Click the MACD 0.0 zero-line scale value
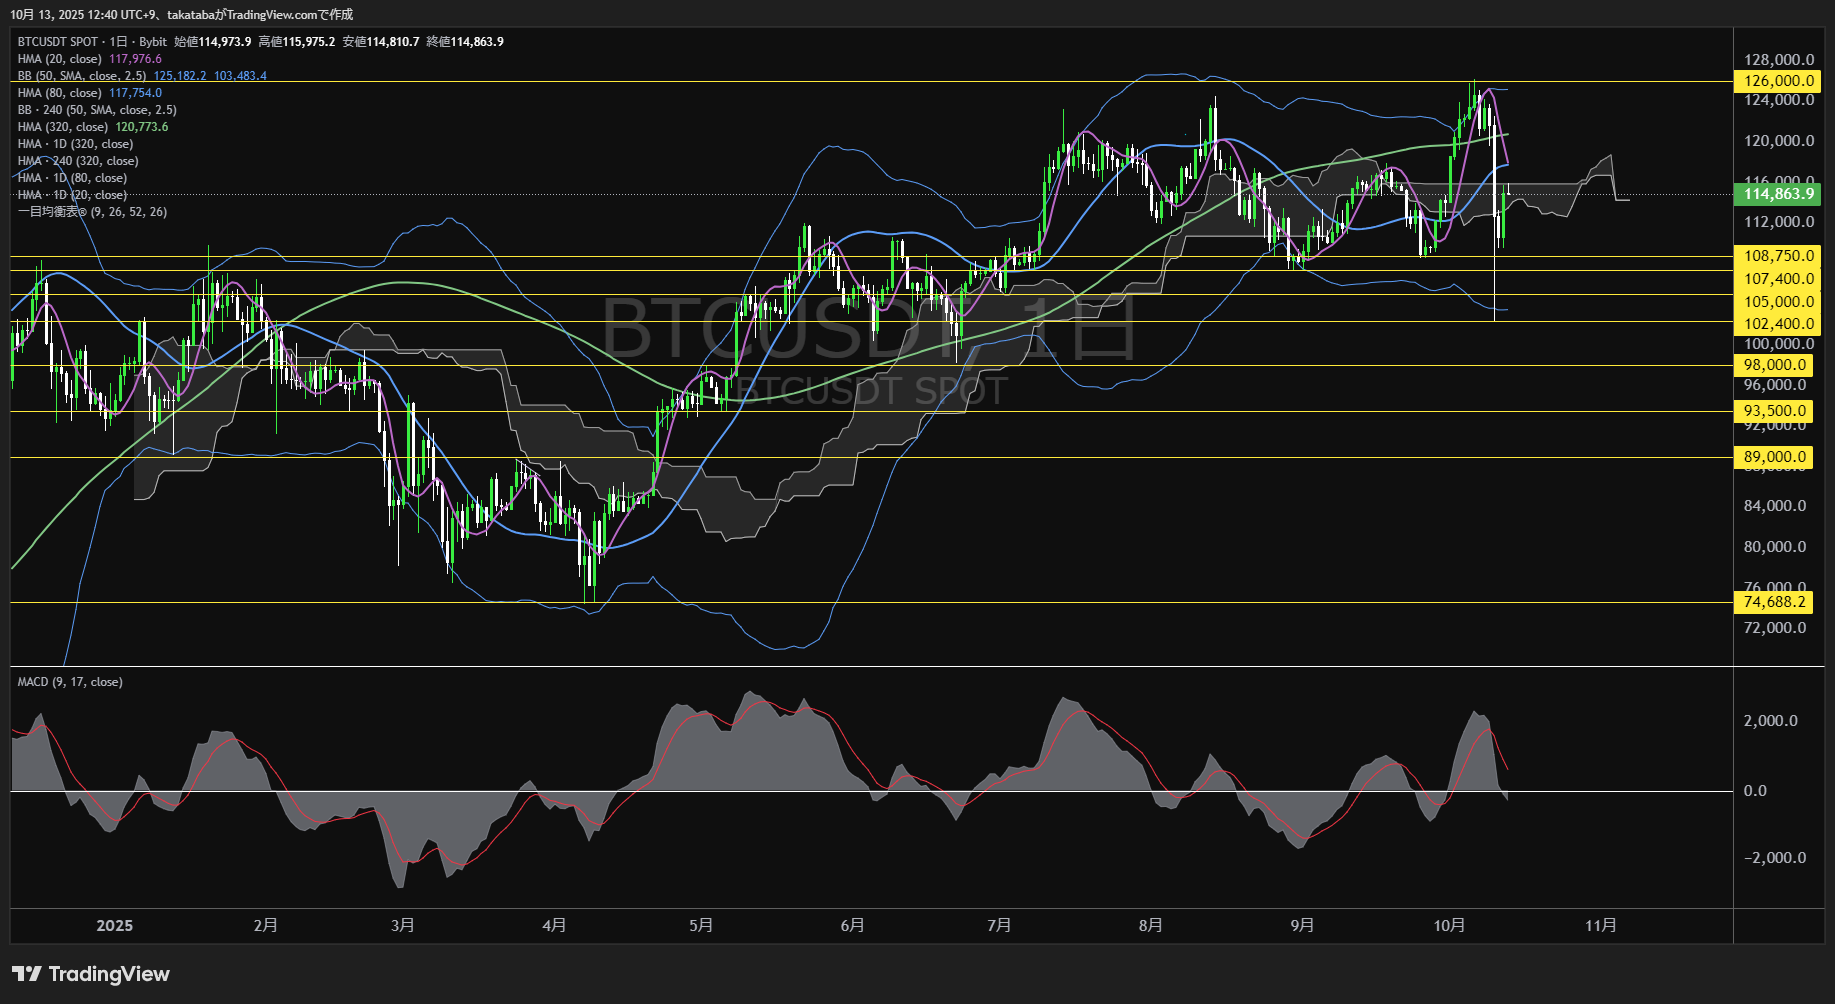Image resolution: width=1835 pixels, height=1004 pixels. [x=1755, y=791]
